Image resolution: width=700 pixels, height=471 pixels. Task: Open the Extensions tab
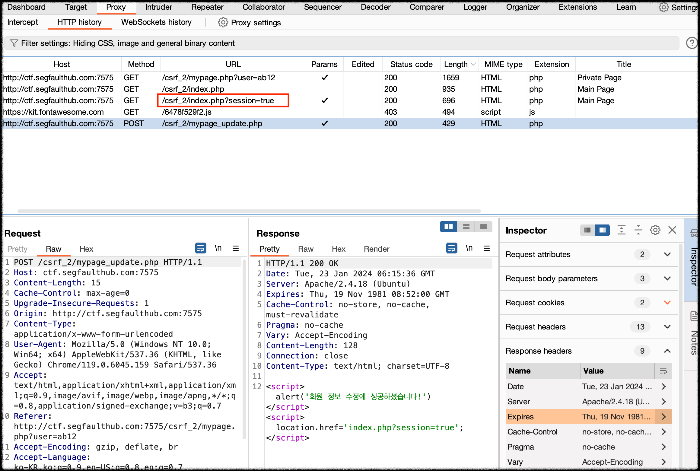pos(578,7)
